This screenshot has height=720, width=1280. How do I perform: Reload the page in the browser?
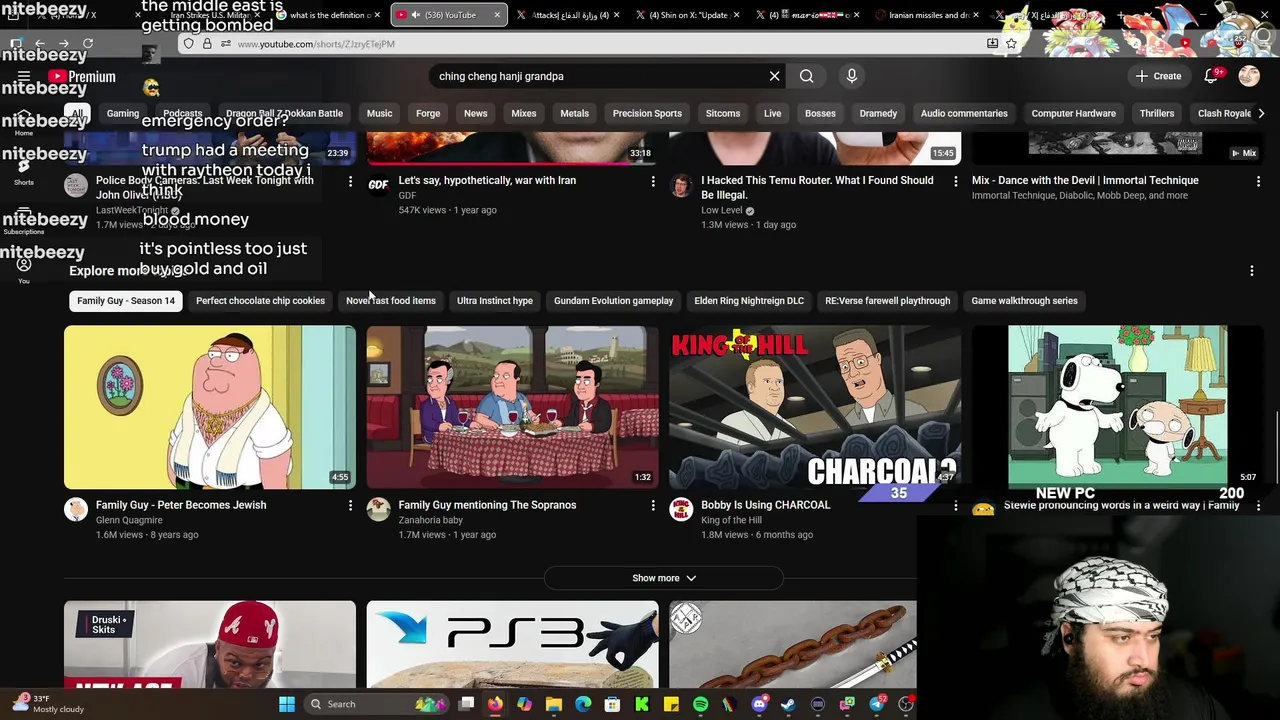click(x=88, y=44)
